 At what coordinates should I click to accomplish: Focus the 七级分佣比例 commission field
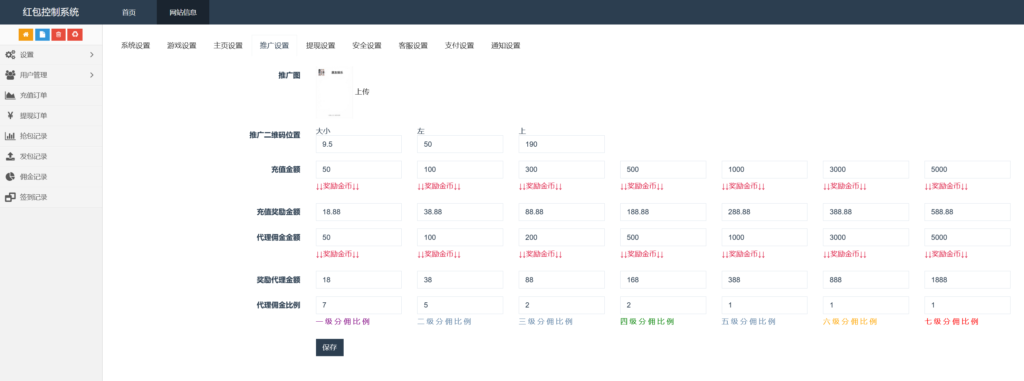(x=967, y=305)
